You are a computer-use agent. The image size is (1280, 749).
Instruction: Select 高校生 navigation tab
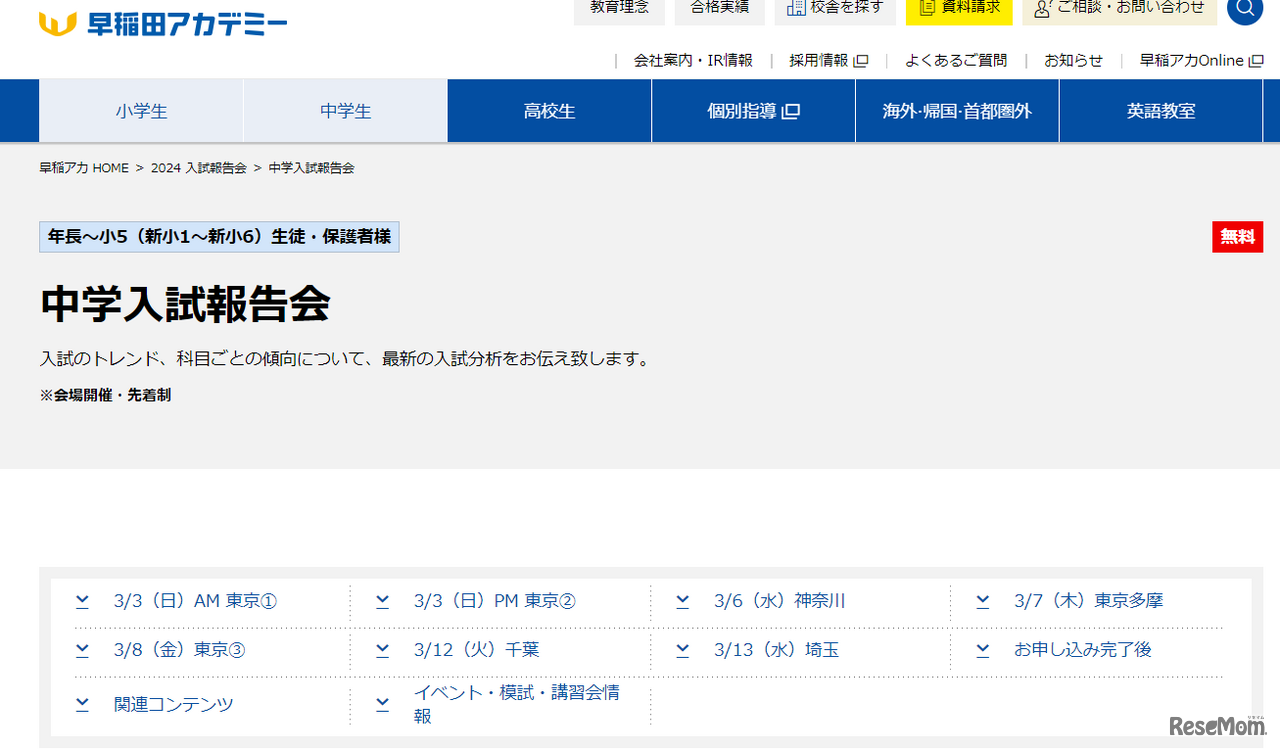click(549, 111)
